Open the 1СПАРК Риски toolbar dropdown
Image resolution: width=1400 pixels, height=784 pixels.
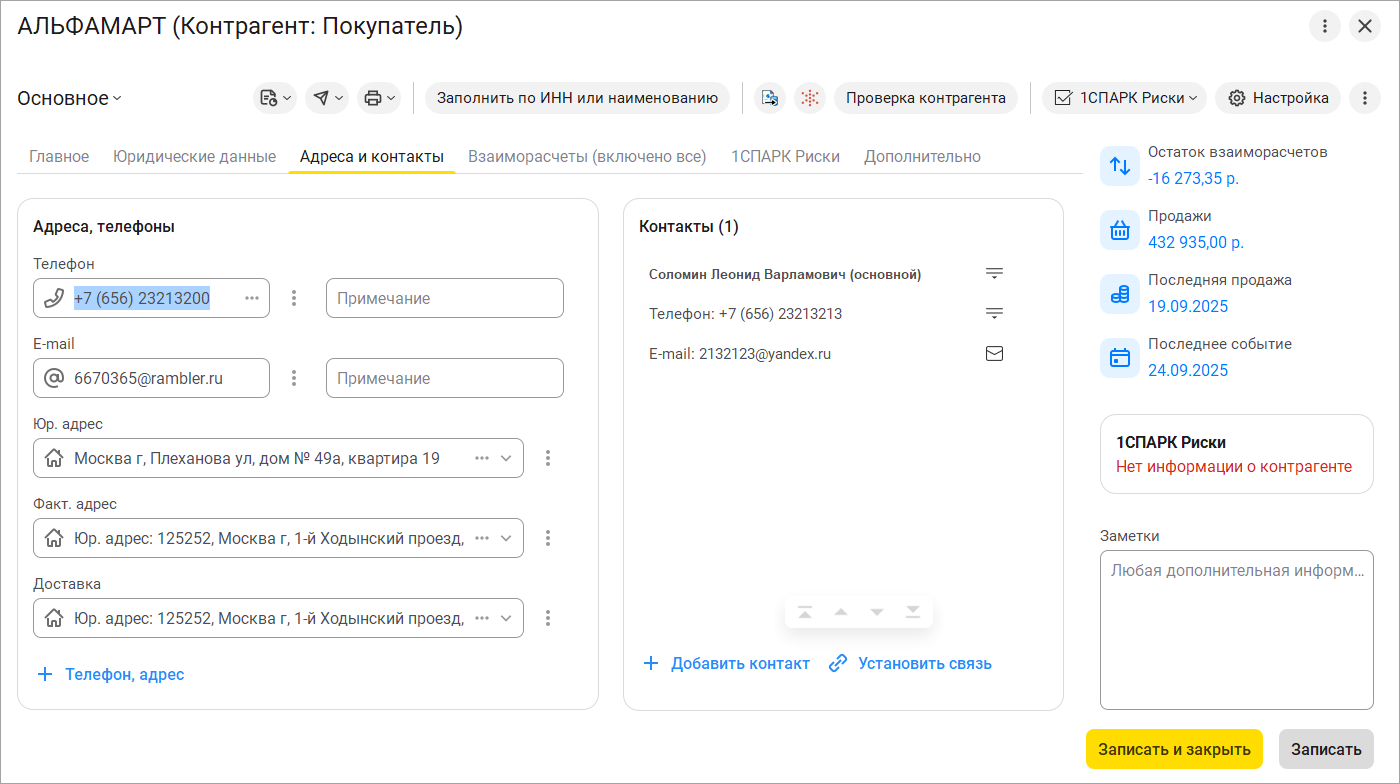(1125, 98)
